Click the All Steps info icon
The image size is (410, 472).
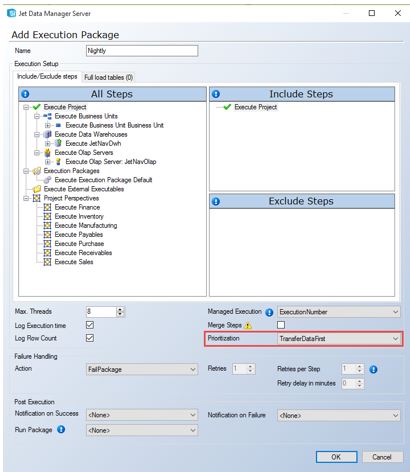(25, 94)
